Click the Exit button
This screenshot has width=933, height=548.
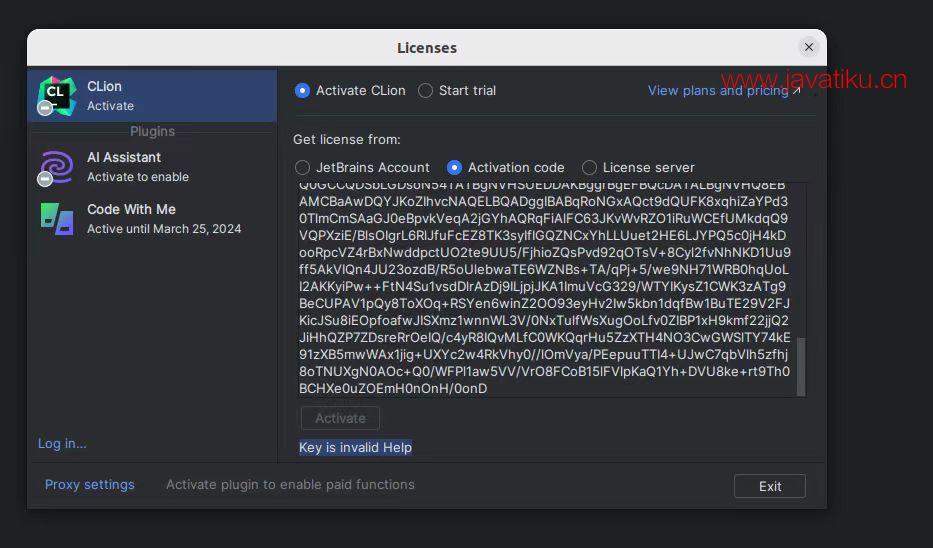770,486
